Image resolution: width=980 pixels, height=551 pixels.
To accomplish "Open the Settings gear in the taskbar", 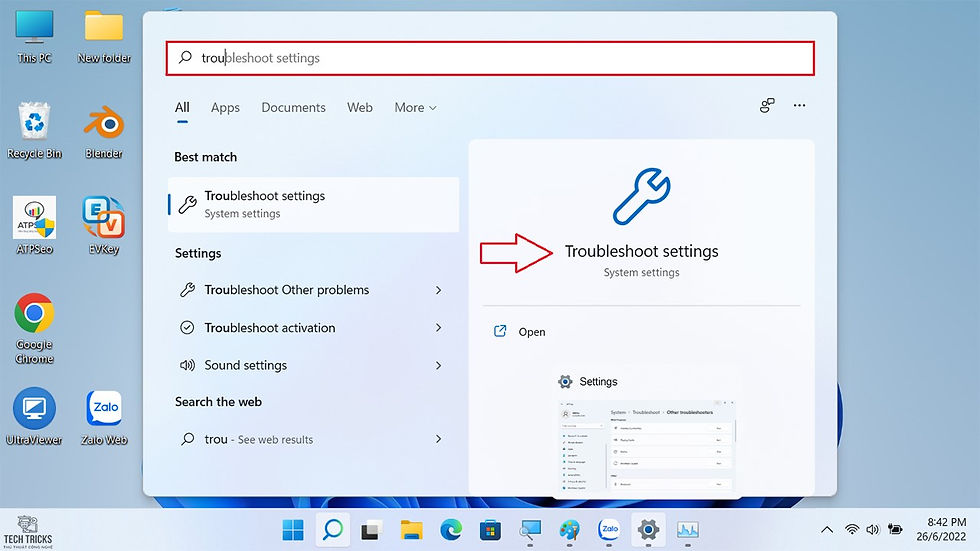I will (x=648, y=530).
